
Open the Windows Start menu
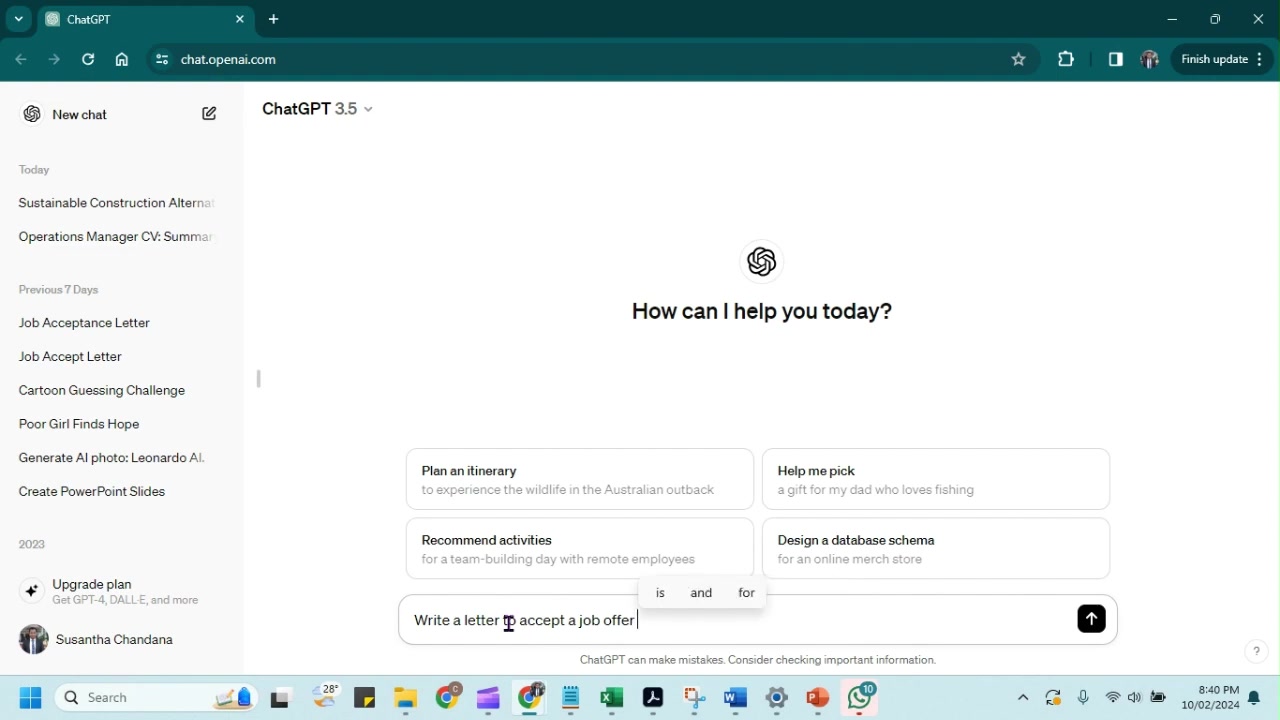tap(30, 698)
